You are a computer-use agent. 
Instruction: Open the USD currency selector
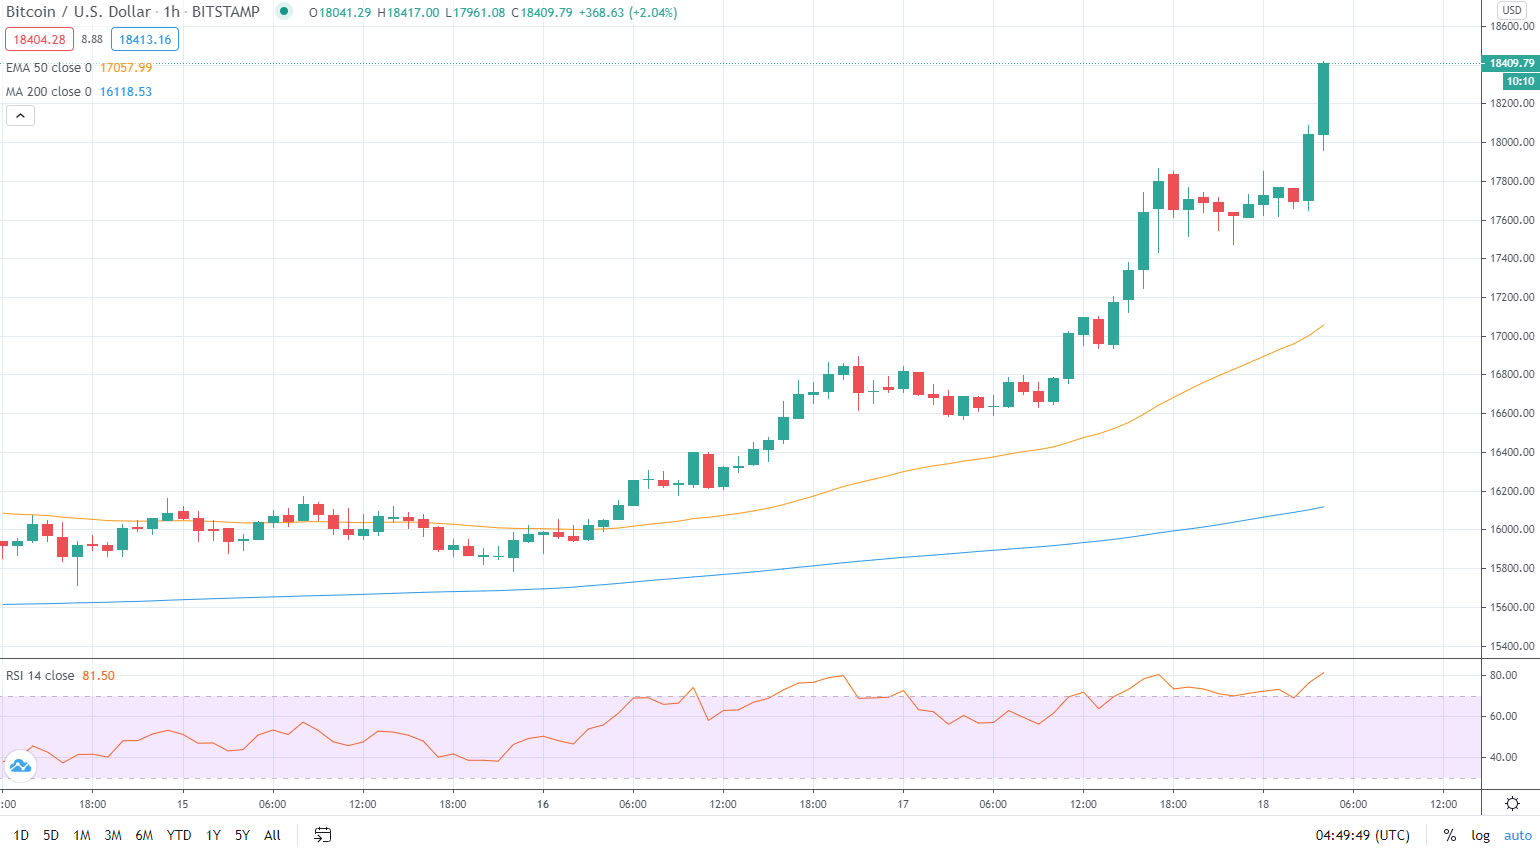[x=1510, y=9]
